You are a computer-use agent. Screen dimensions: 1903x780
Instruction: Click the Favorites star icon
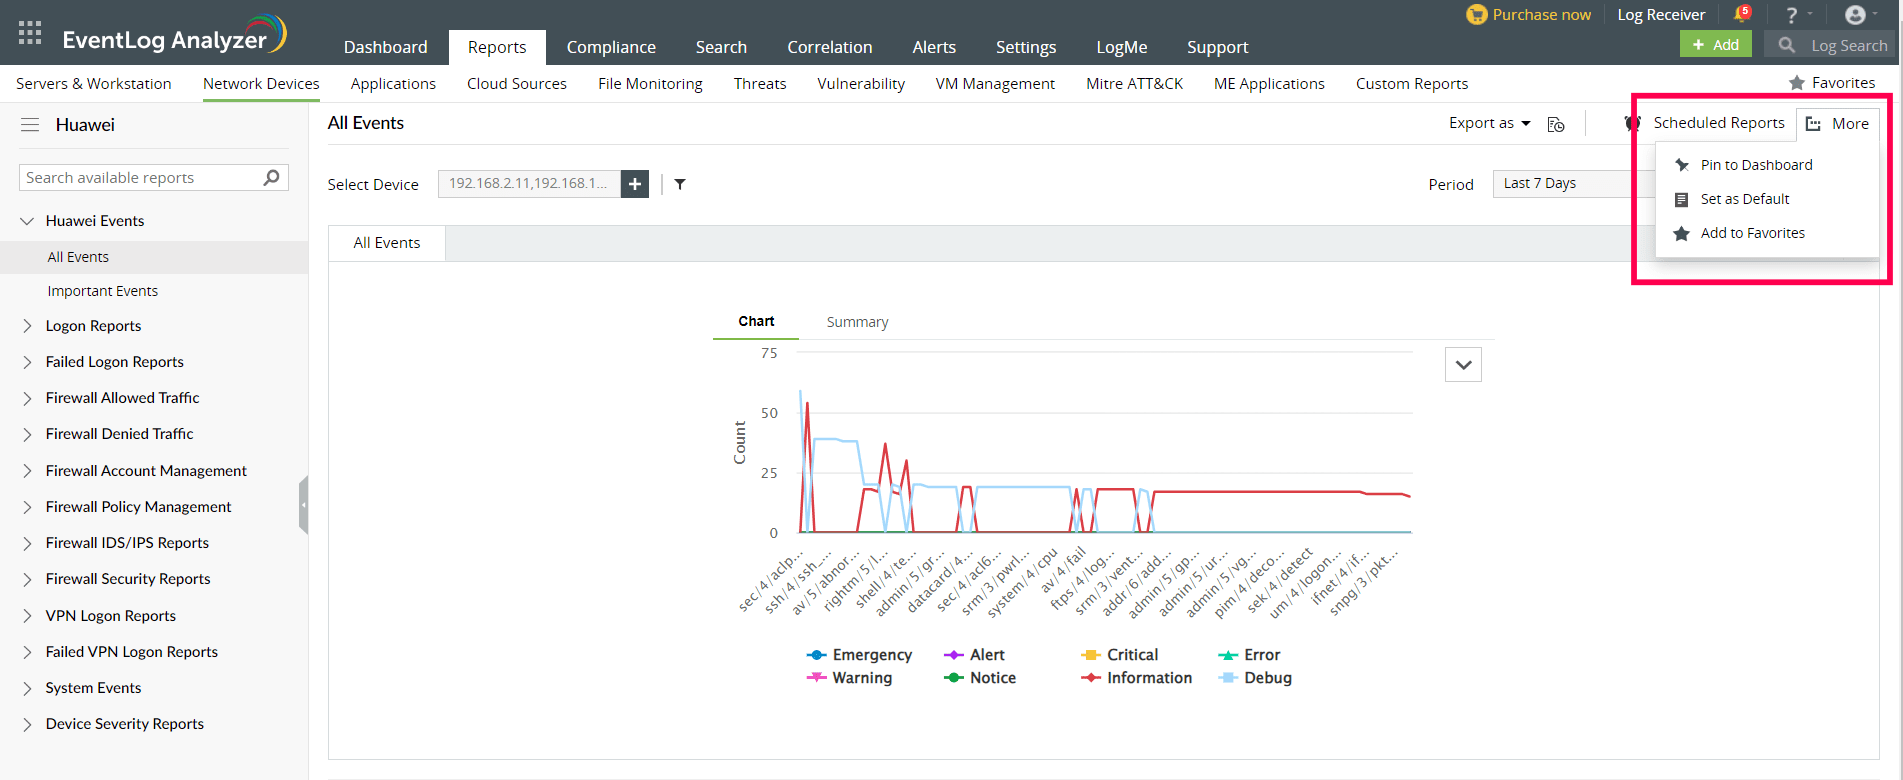[x=1797, y=83]
